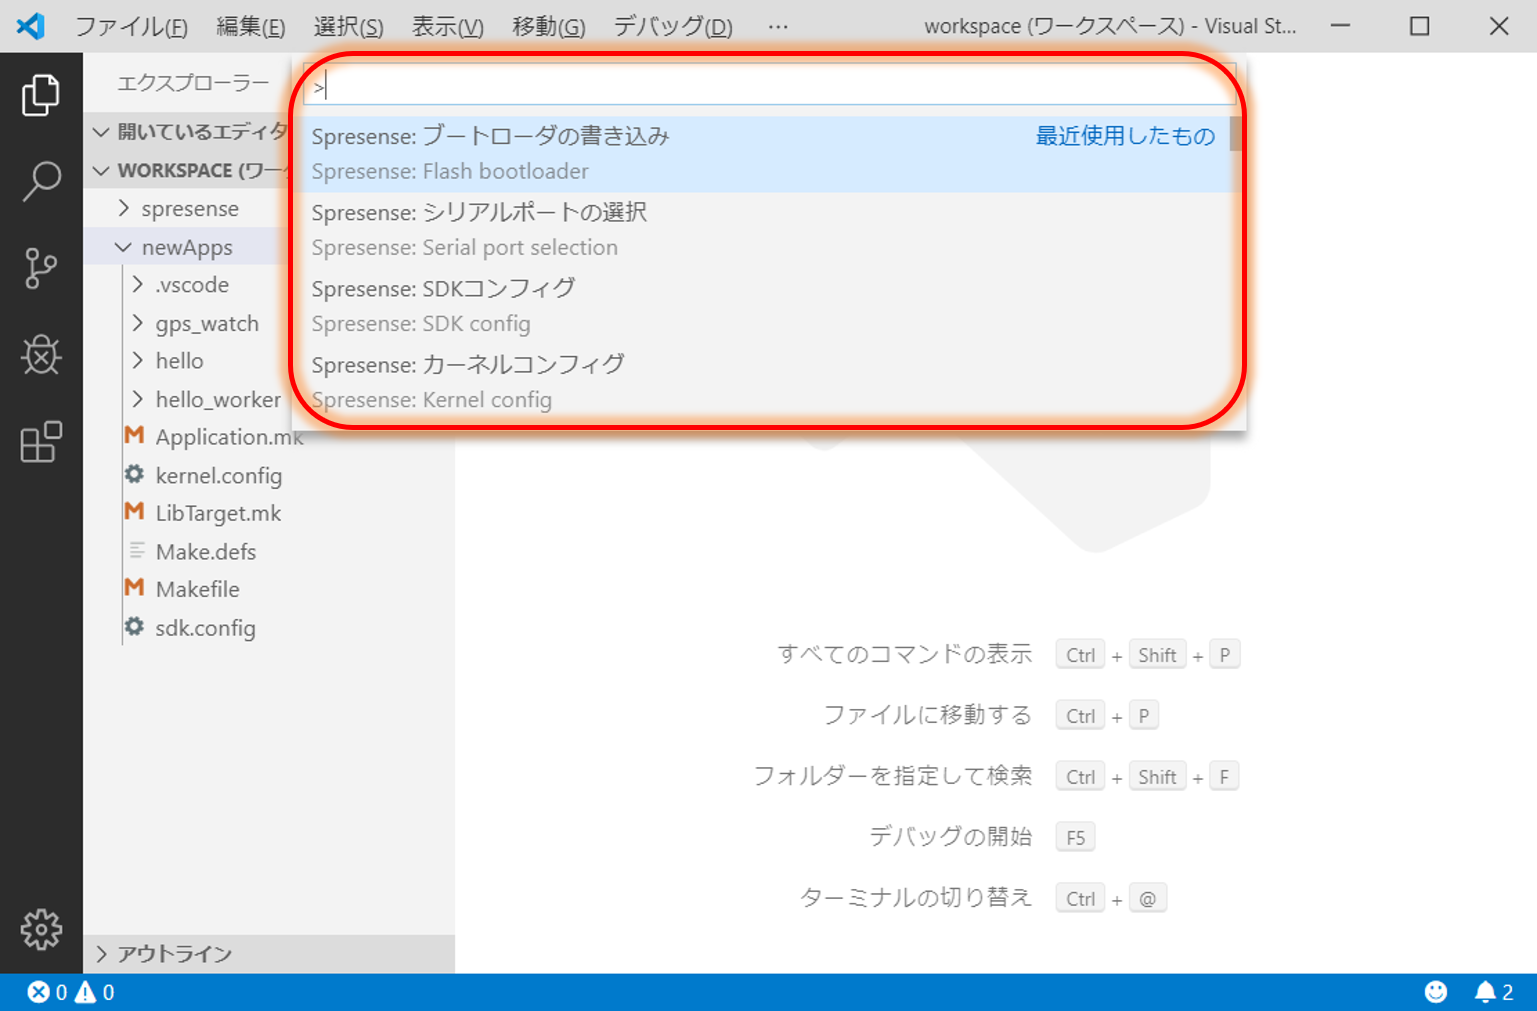Open the 表示 menu
Screen dimensions: 1537x1011
click(446, 26)
